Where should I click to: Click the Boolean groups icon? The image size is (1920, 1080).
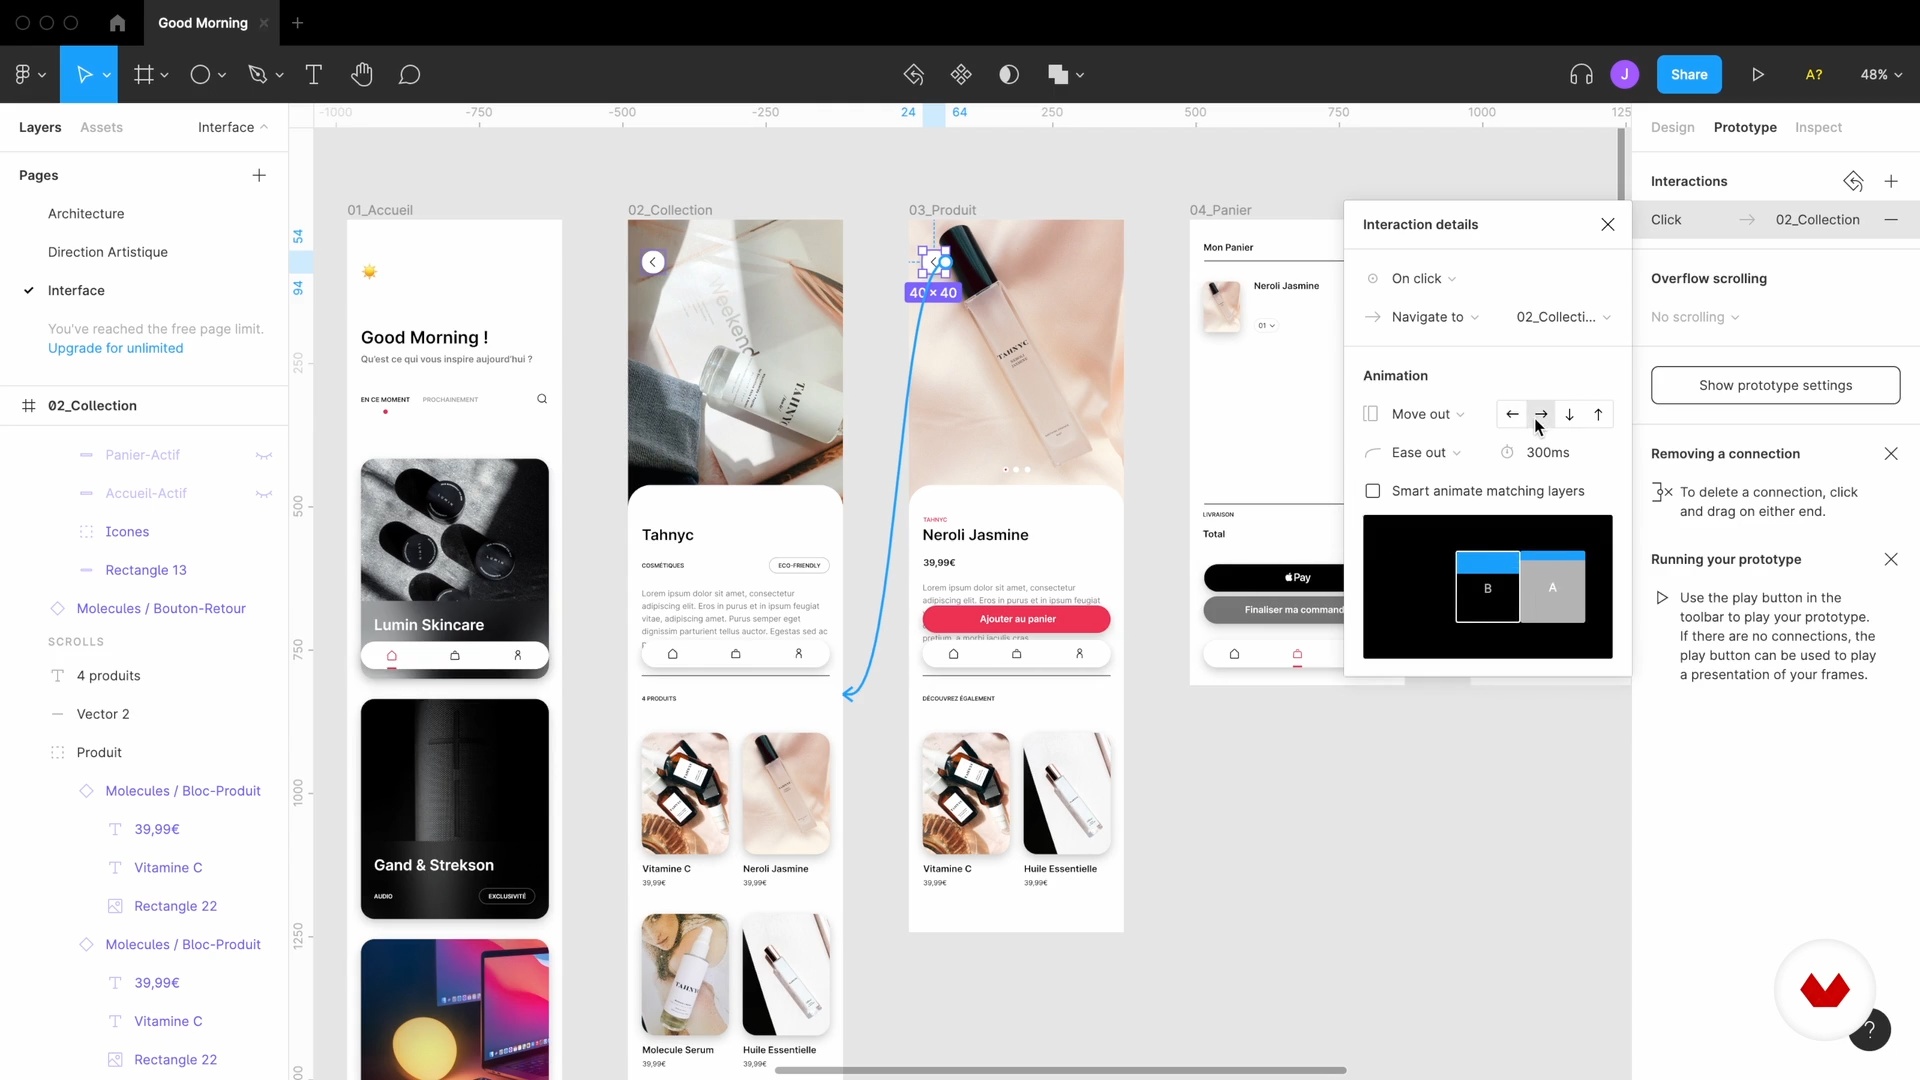pos(1058,74)
